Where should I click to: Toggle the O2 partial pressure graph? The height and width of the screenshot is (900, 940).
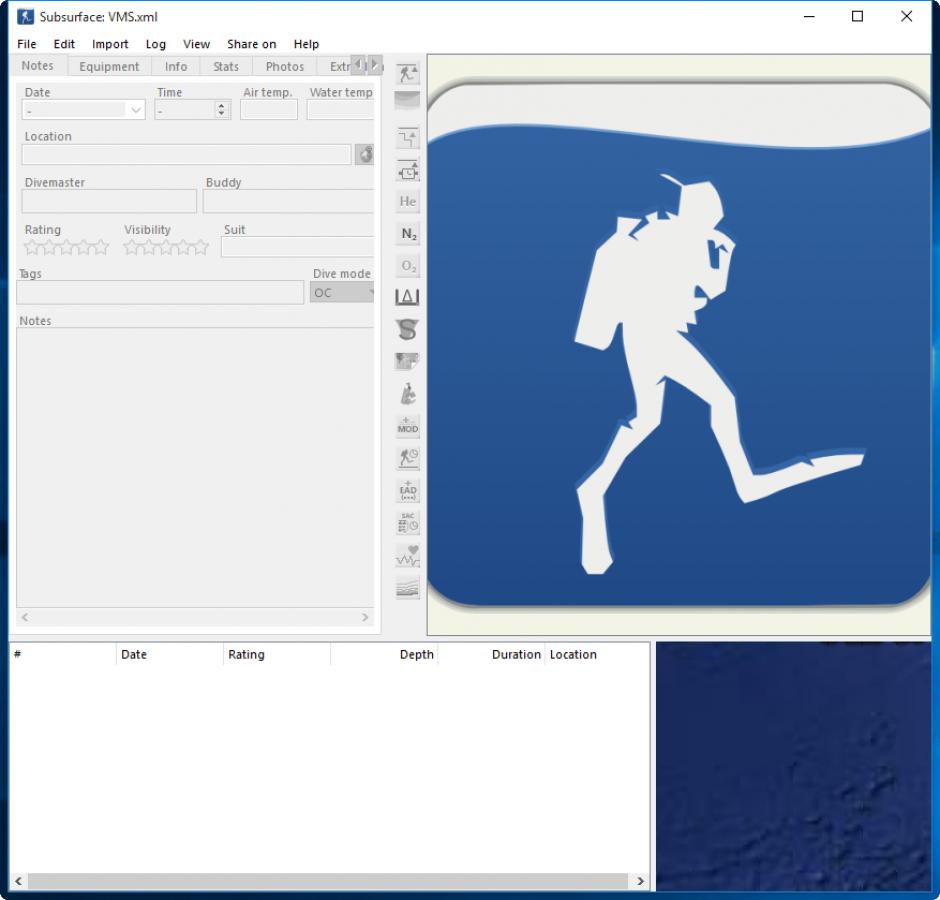pyautogui.click(x=408, y=266)
